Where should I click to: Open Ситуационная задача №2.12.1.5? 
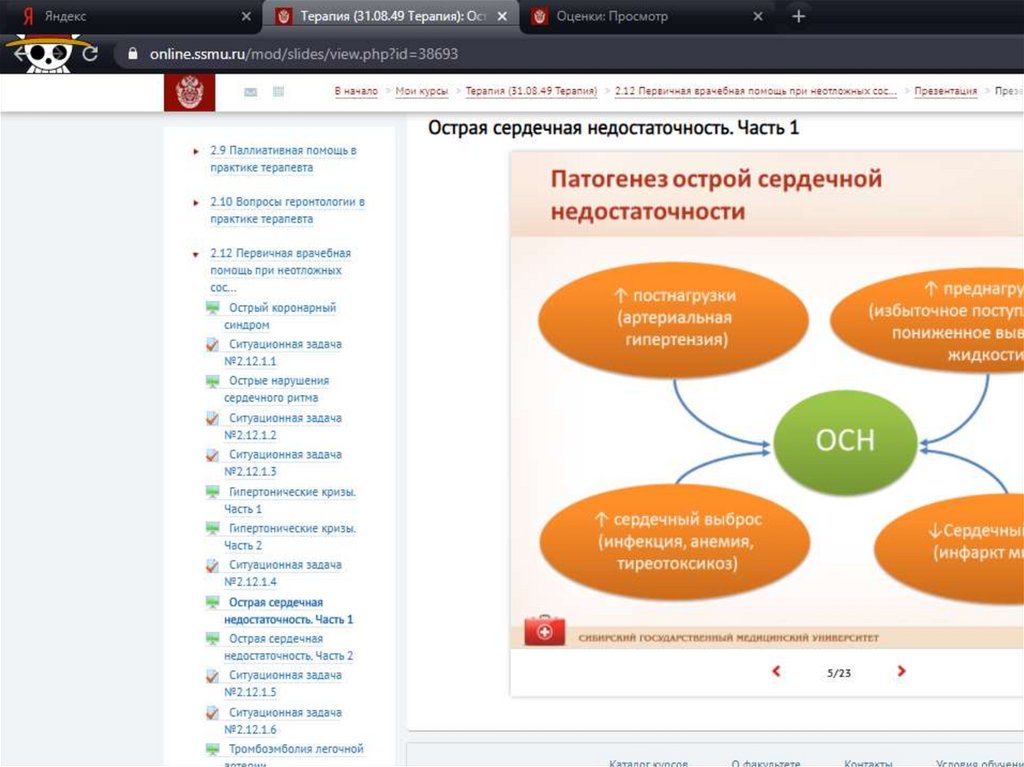click(x=283, y=684)
